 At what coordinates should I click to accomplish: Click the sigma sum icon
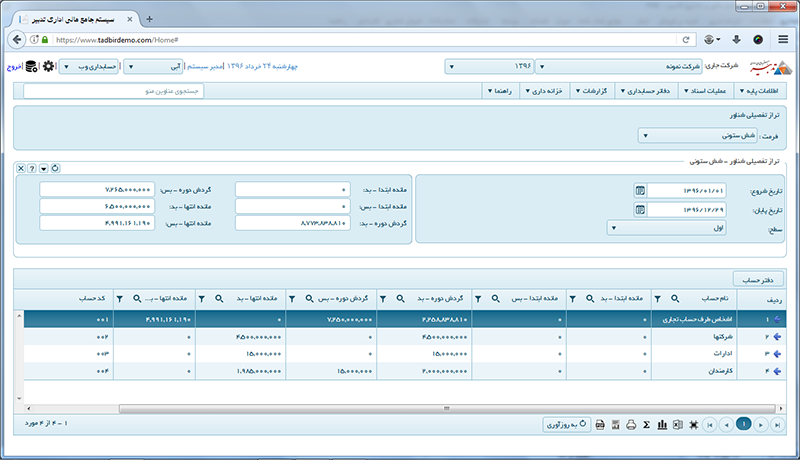(647, 425)
